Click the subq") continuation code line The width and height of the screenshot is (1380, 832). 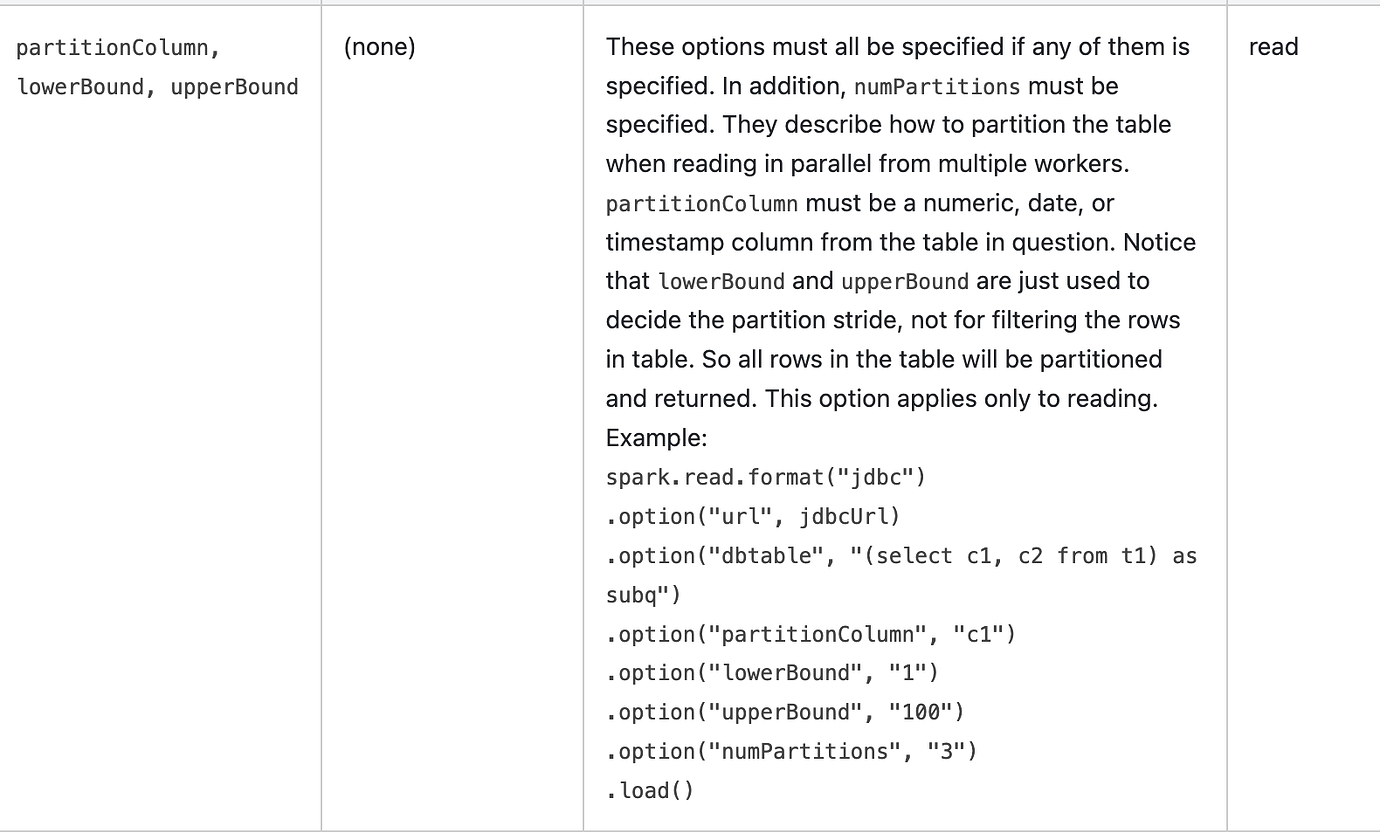point(643,595)
